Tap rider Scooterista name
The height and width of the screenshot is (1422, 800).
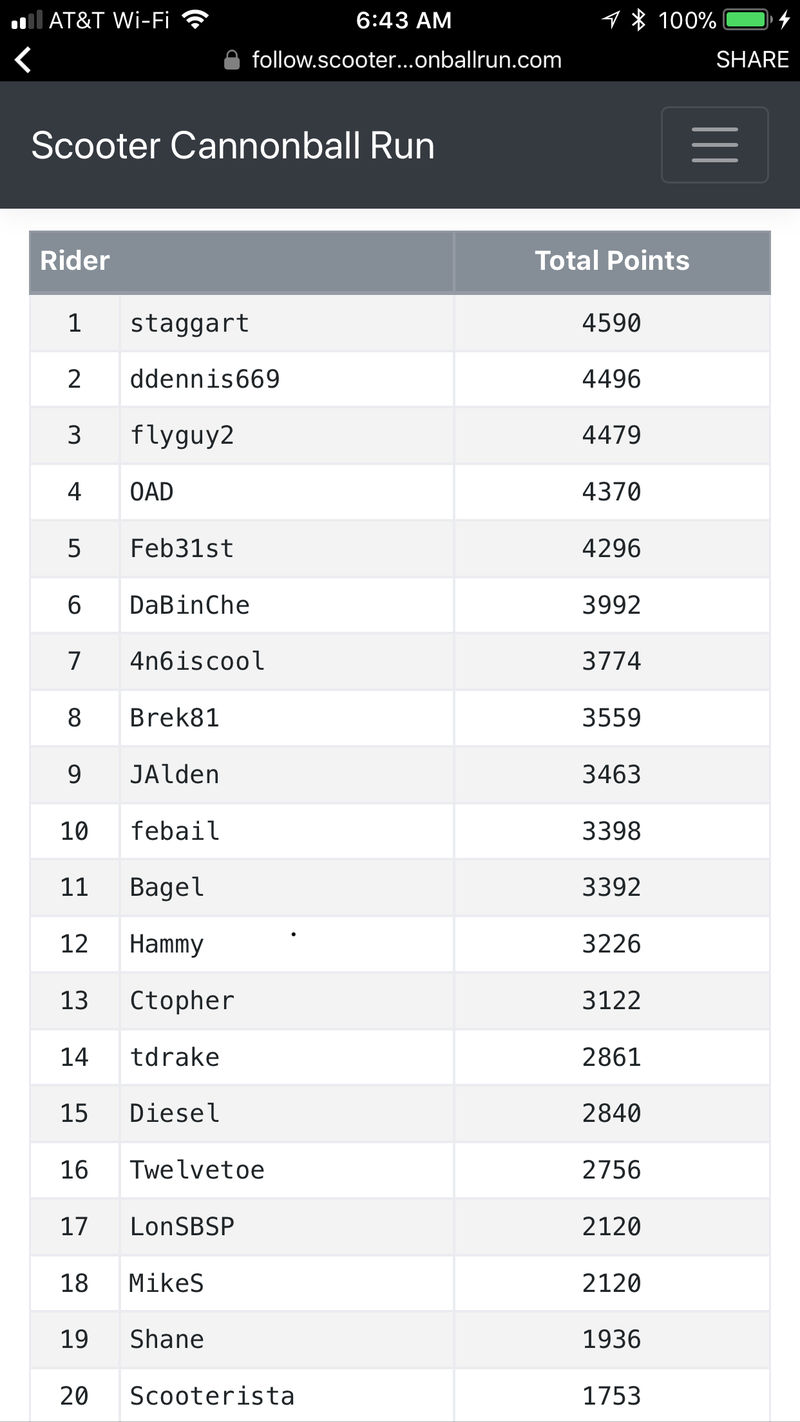point(212,1396)
